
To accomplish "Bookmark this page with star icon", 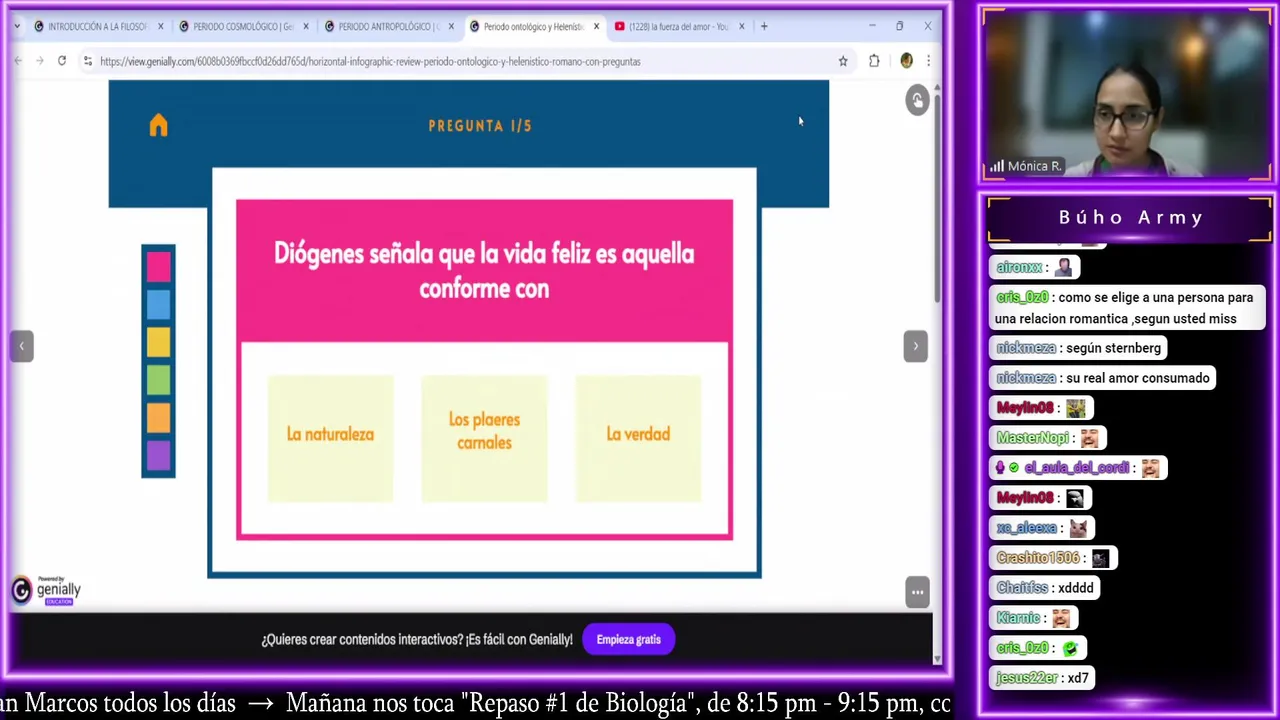I will tap(843, 61).
